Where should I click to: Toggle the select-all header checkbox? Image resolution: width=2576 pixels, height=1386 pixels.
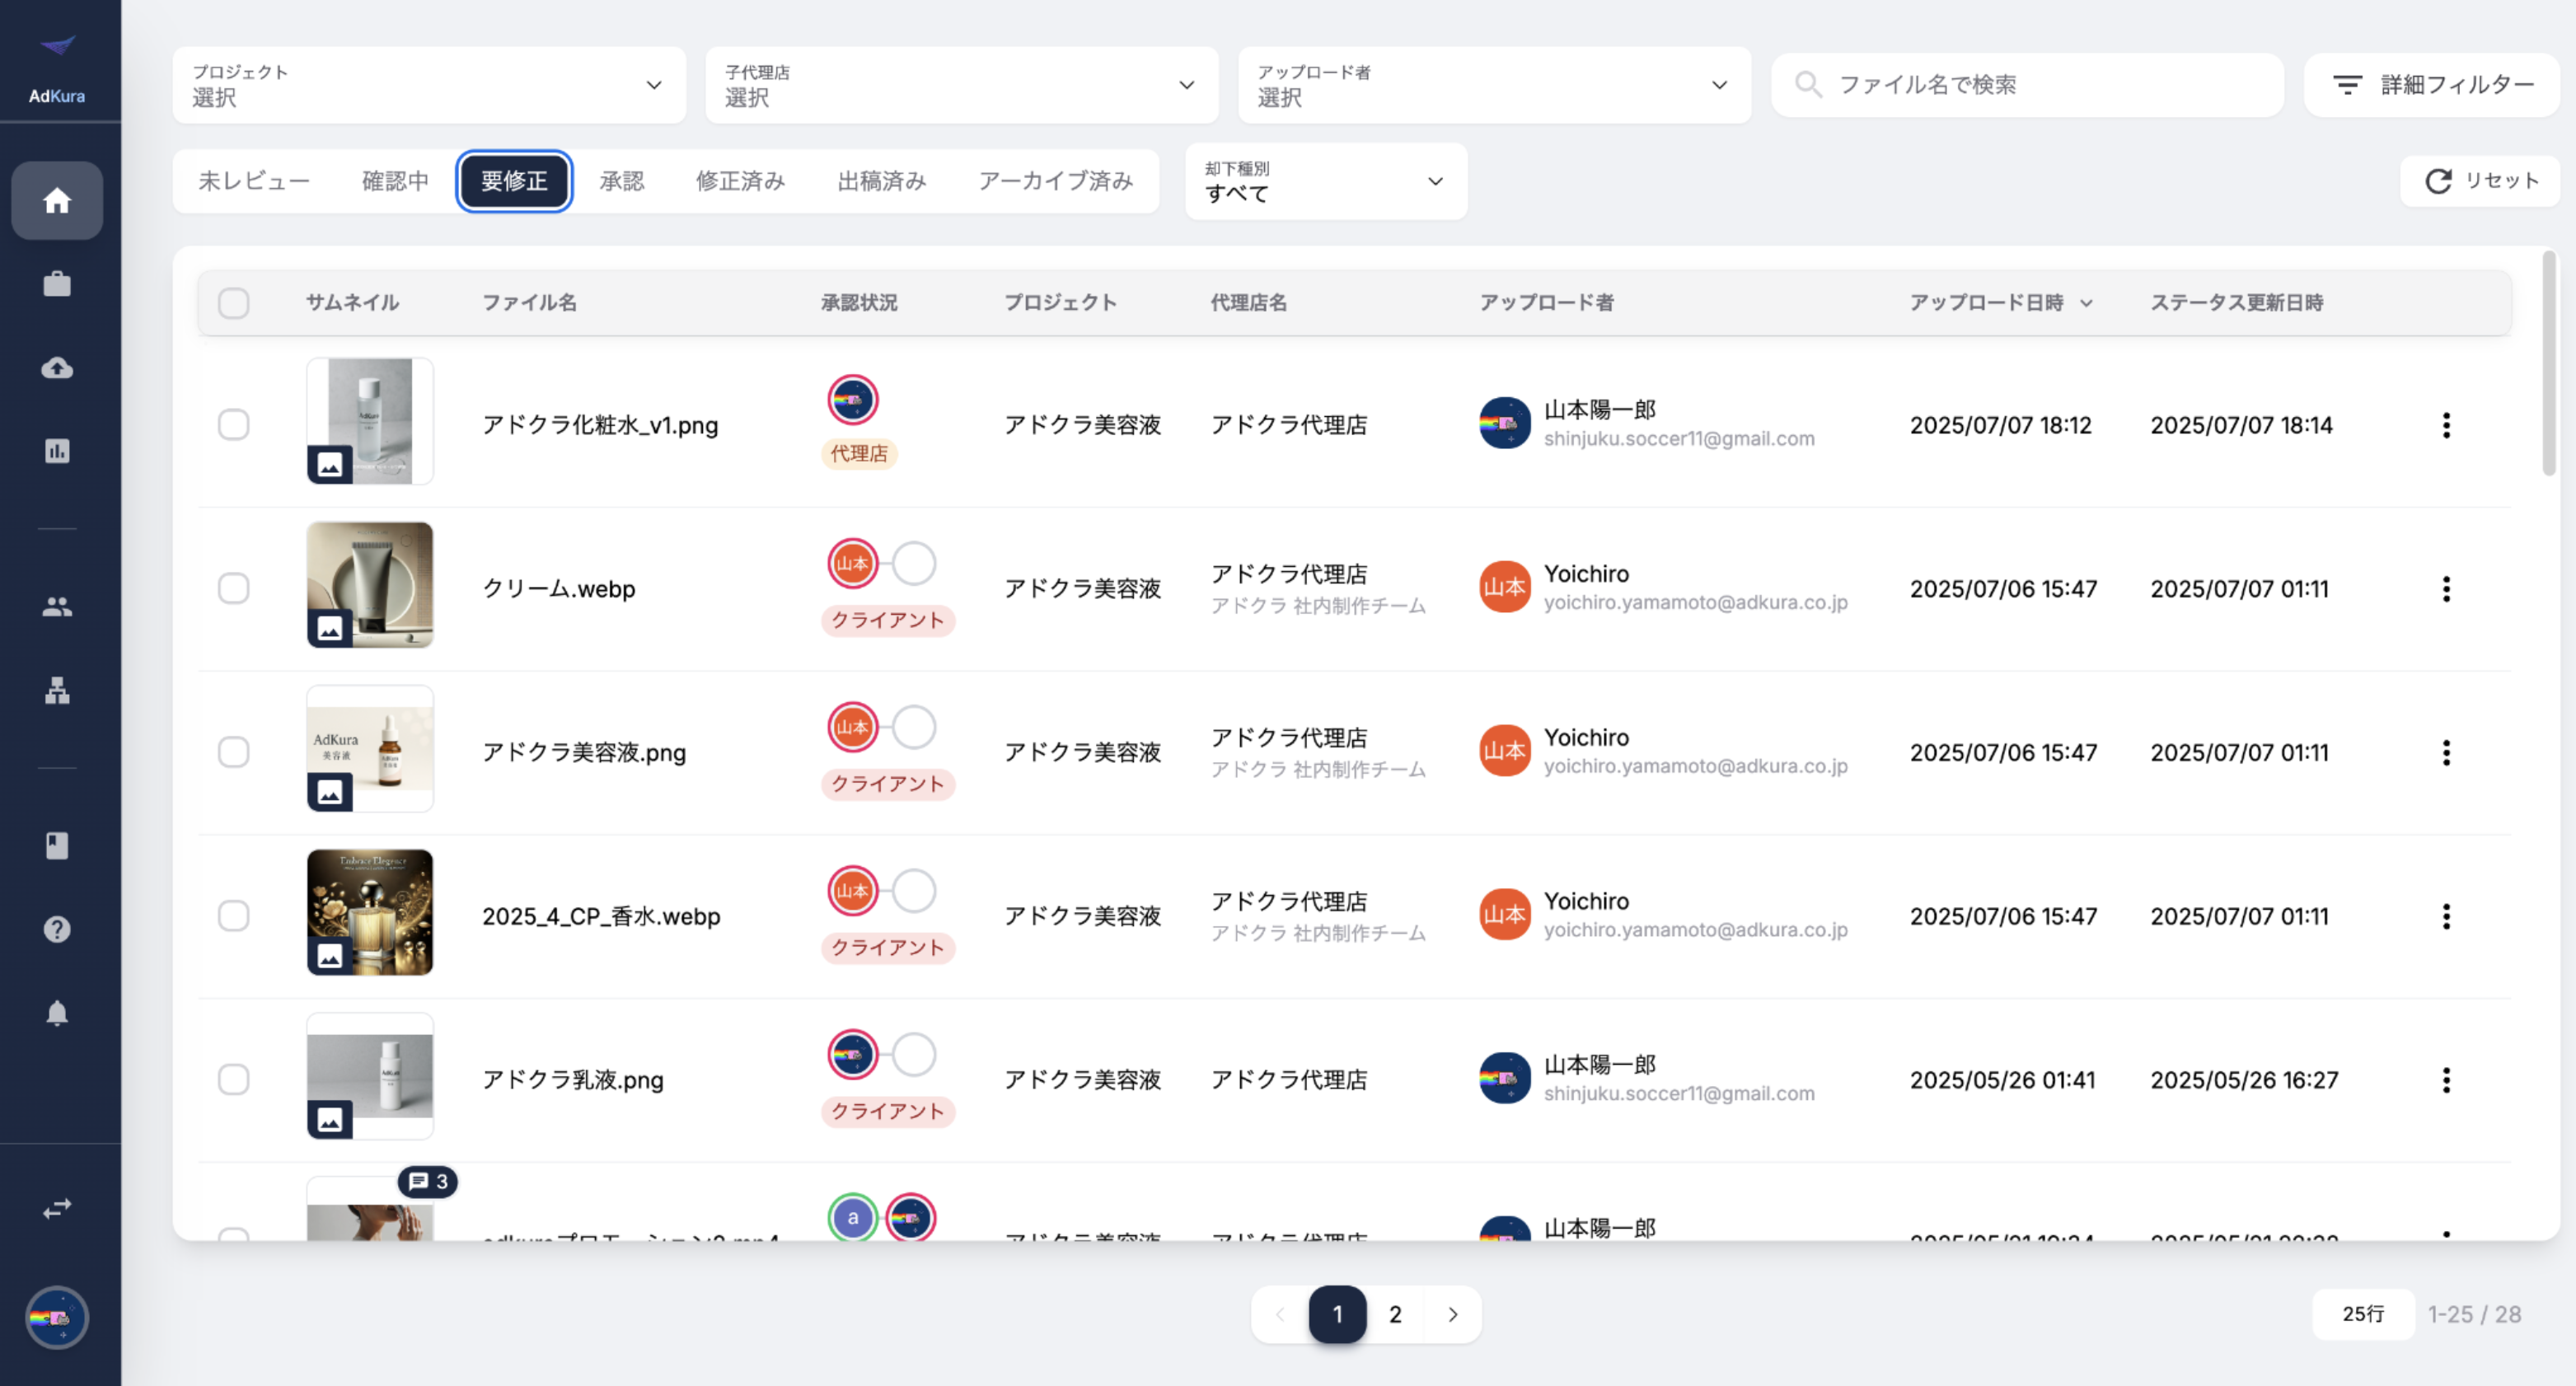[x=233, y=303]
